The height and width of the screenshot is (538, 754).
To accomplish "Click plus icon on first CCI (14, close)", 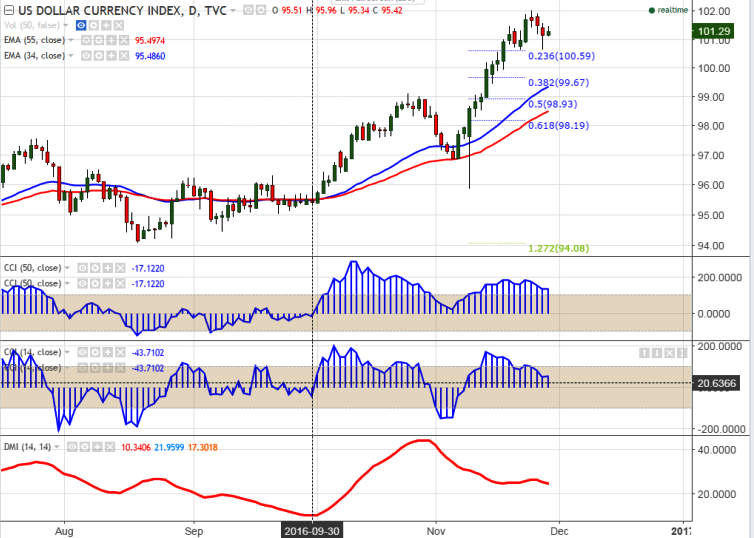I will [108, 352].
